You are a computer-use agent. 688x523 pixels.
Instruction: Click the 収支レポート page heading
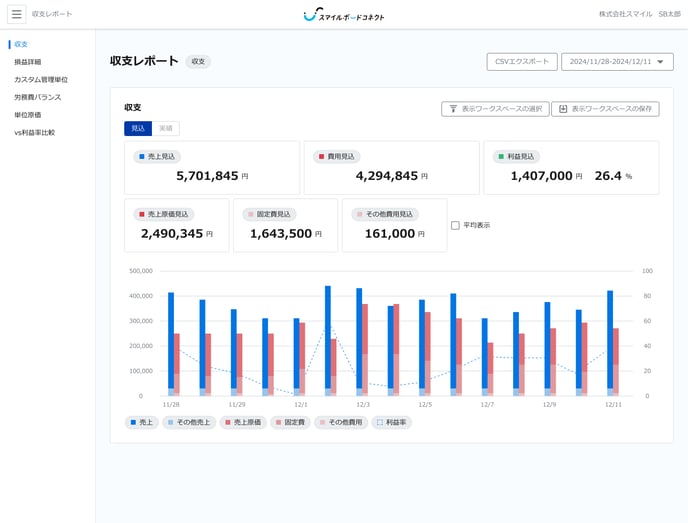click(x=144, y=61)
